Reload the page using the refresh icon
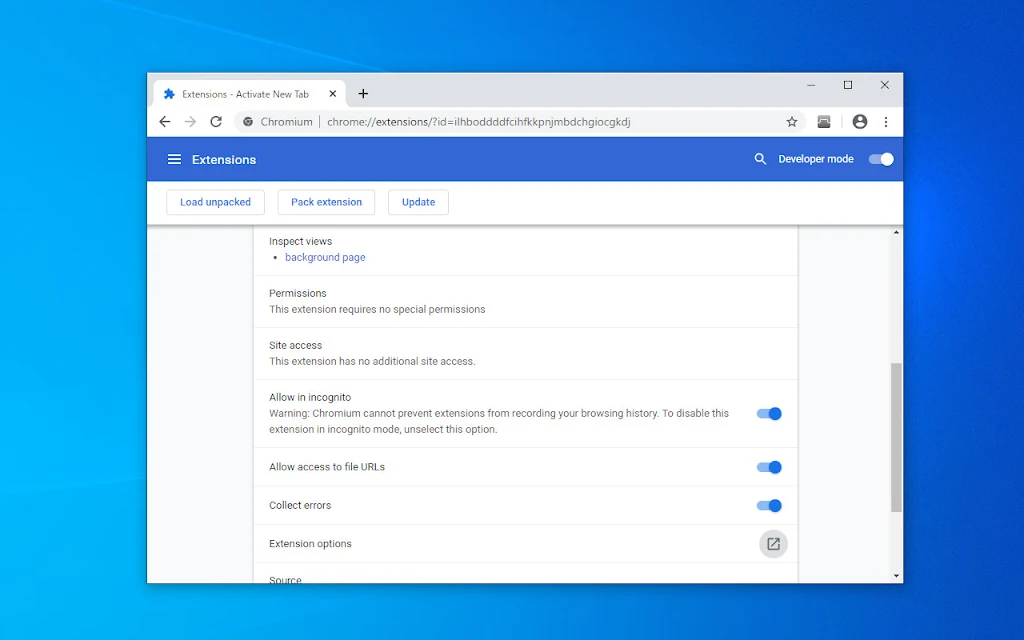1024x640 pixels. point(216,121)
